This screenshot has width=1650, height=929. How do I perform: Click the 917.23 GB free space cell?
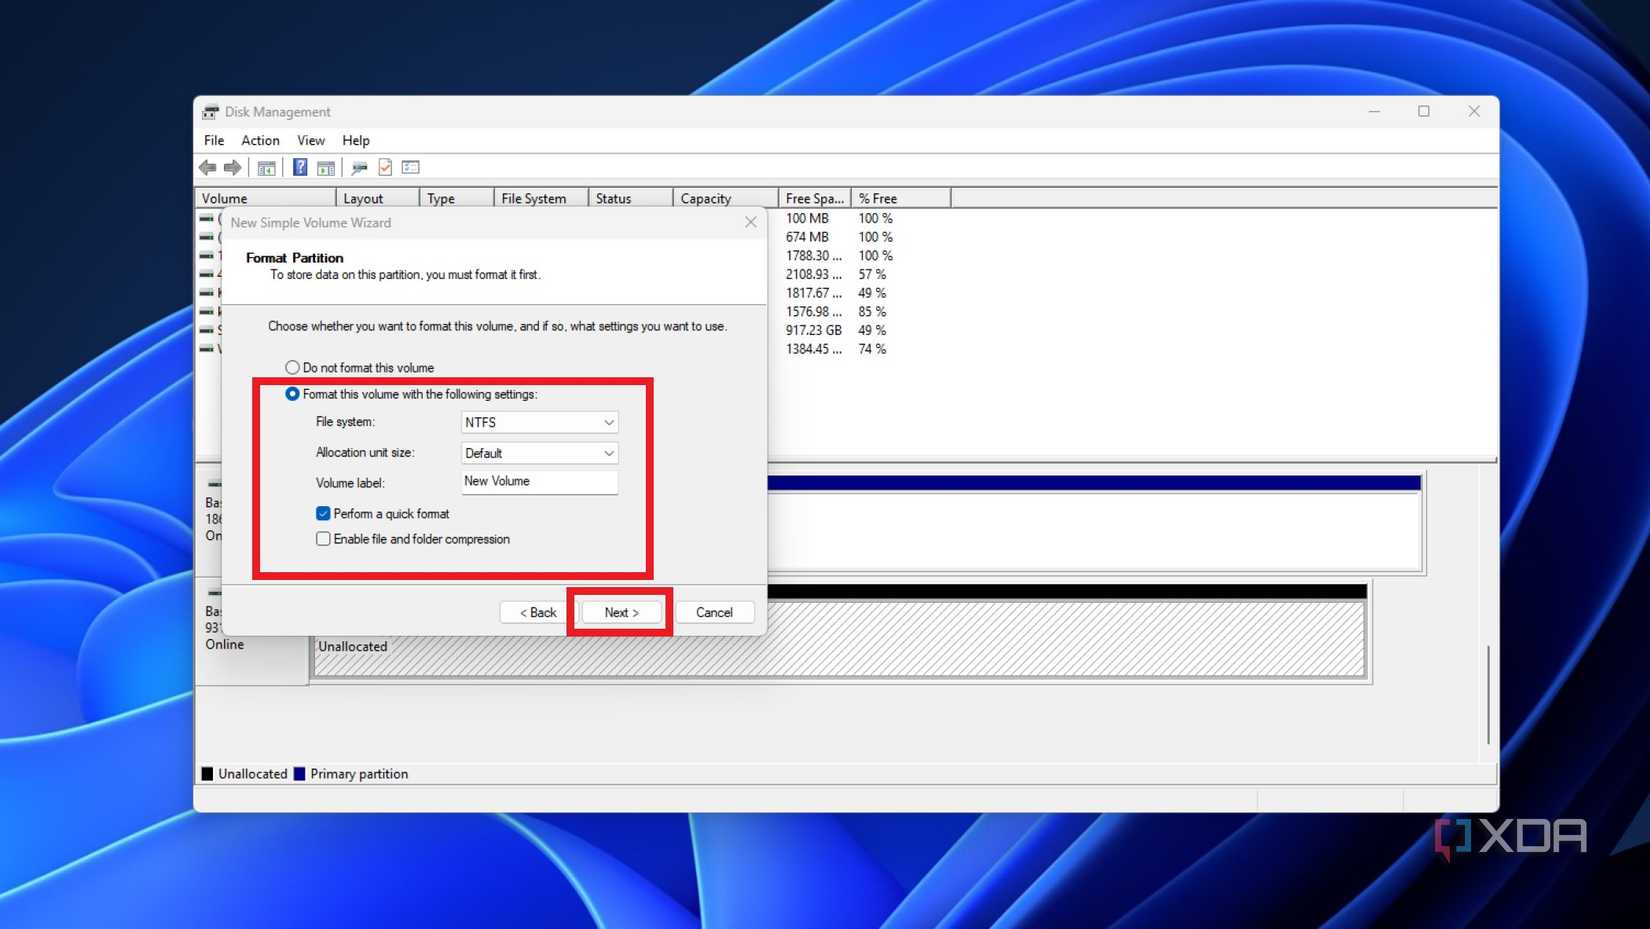pos(813,330)
